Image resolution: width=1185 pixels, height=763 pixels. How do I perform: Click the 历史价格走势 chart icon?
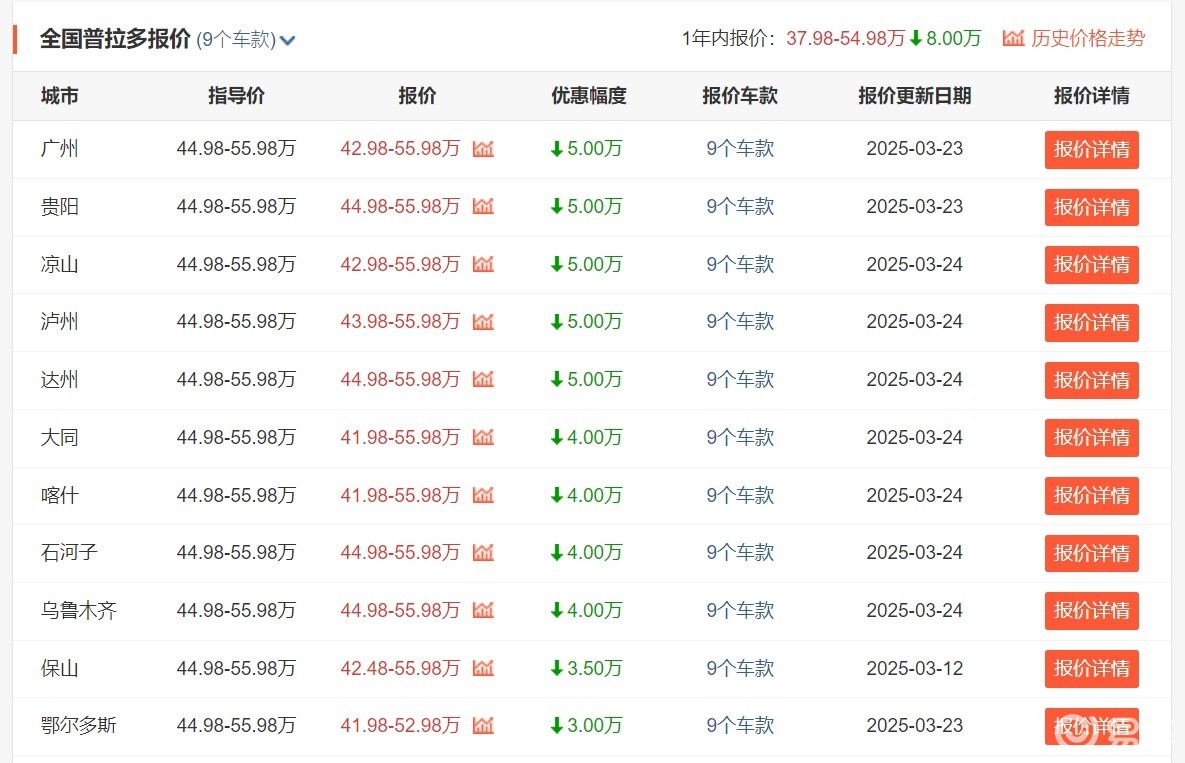(1013, 38)
